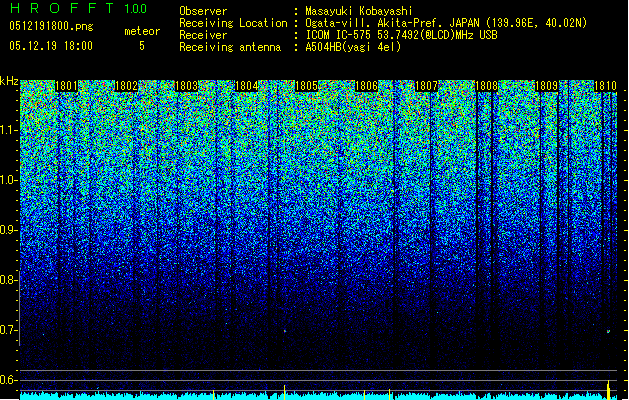Click the meteor label
Image resolution: width=629 pixels, height=400 pixels.
click(142, 32)
